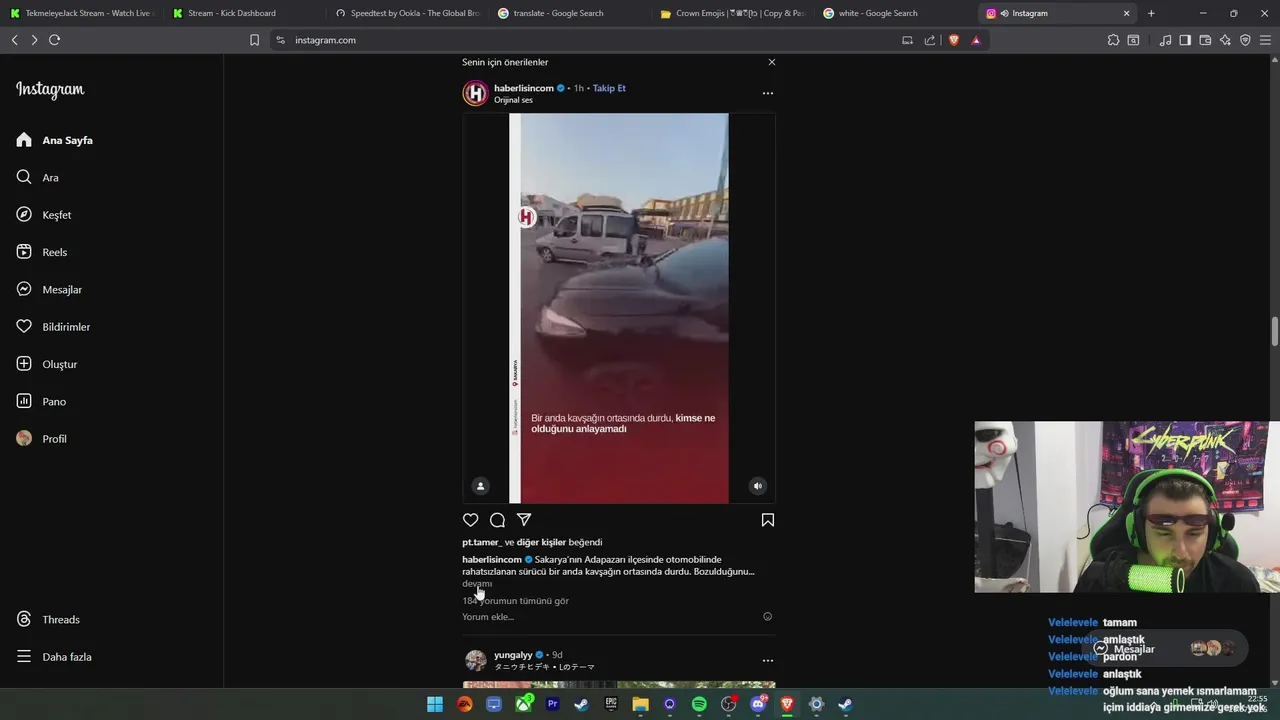Open emoji picker in comment box
This screenshot has width=1280, height=720.
click(x=768, y=617)
